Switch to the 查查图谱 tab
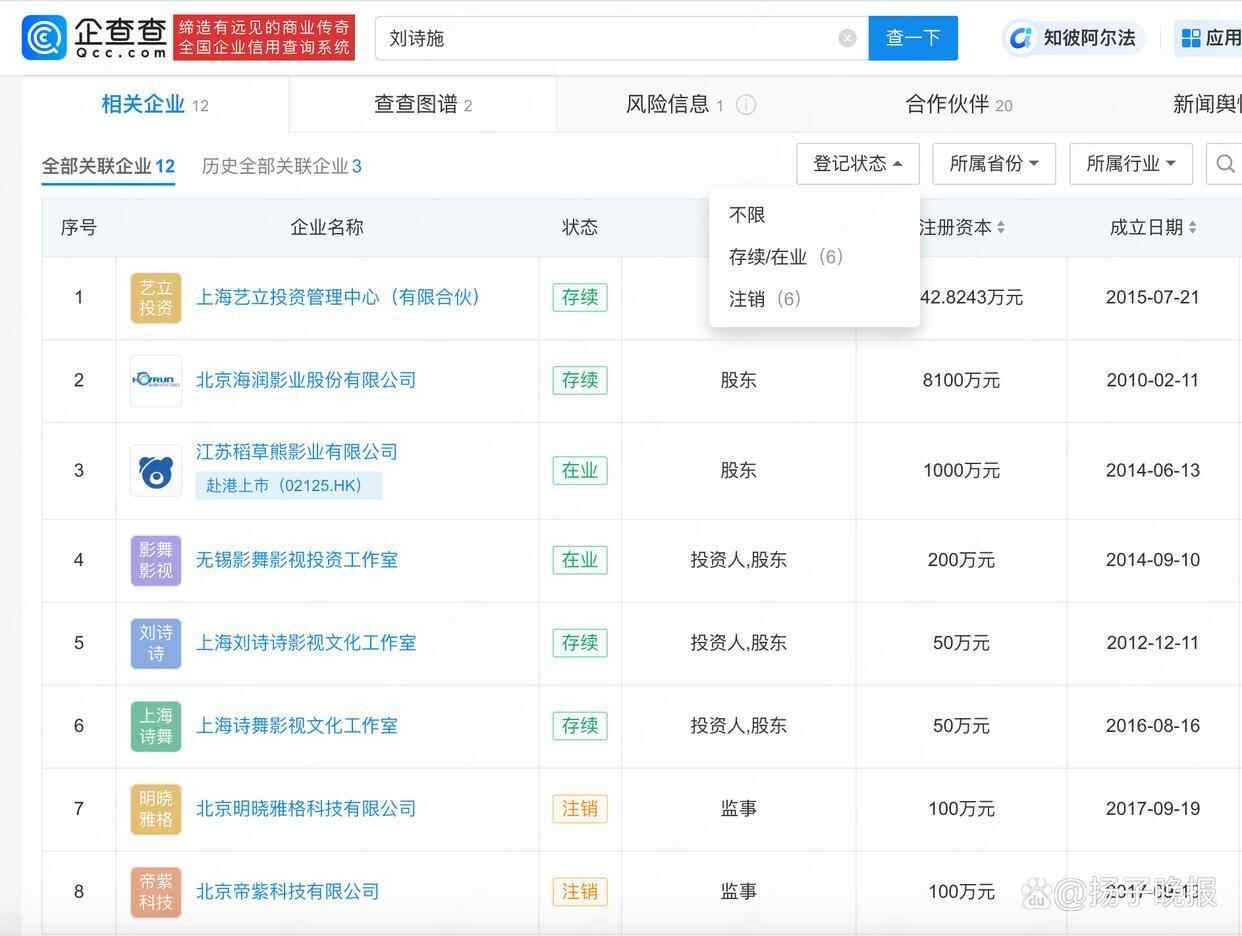Screen dimensions: 1242x936 pos(422,105)
